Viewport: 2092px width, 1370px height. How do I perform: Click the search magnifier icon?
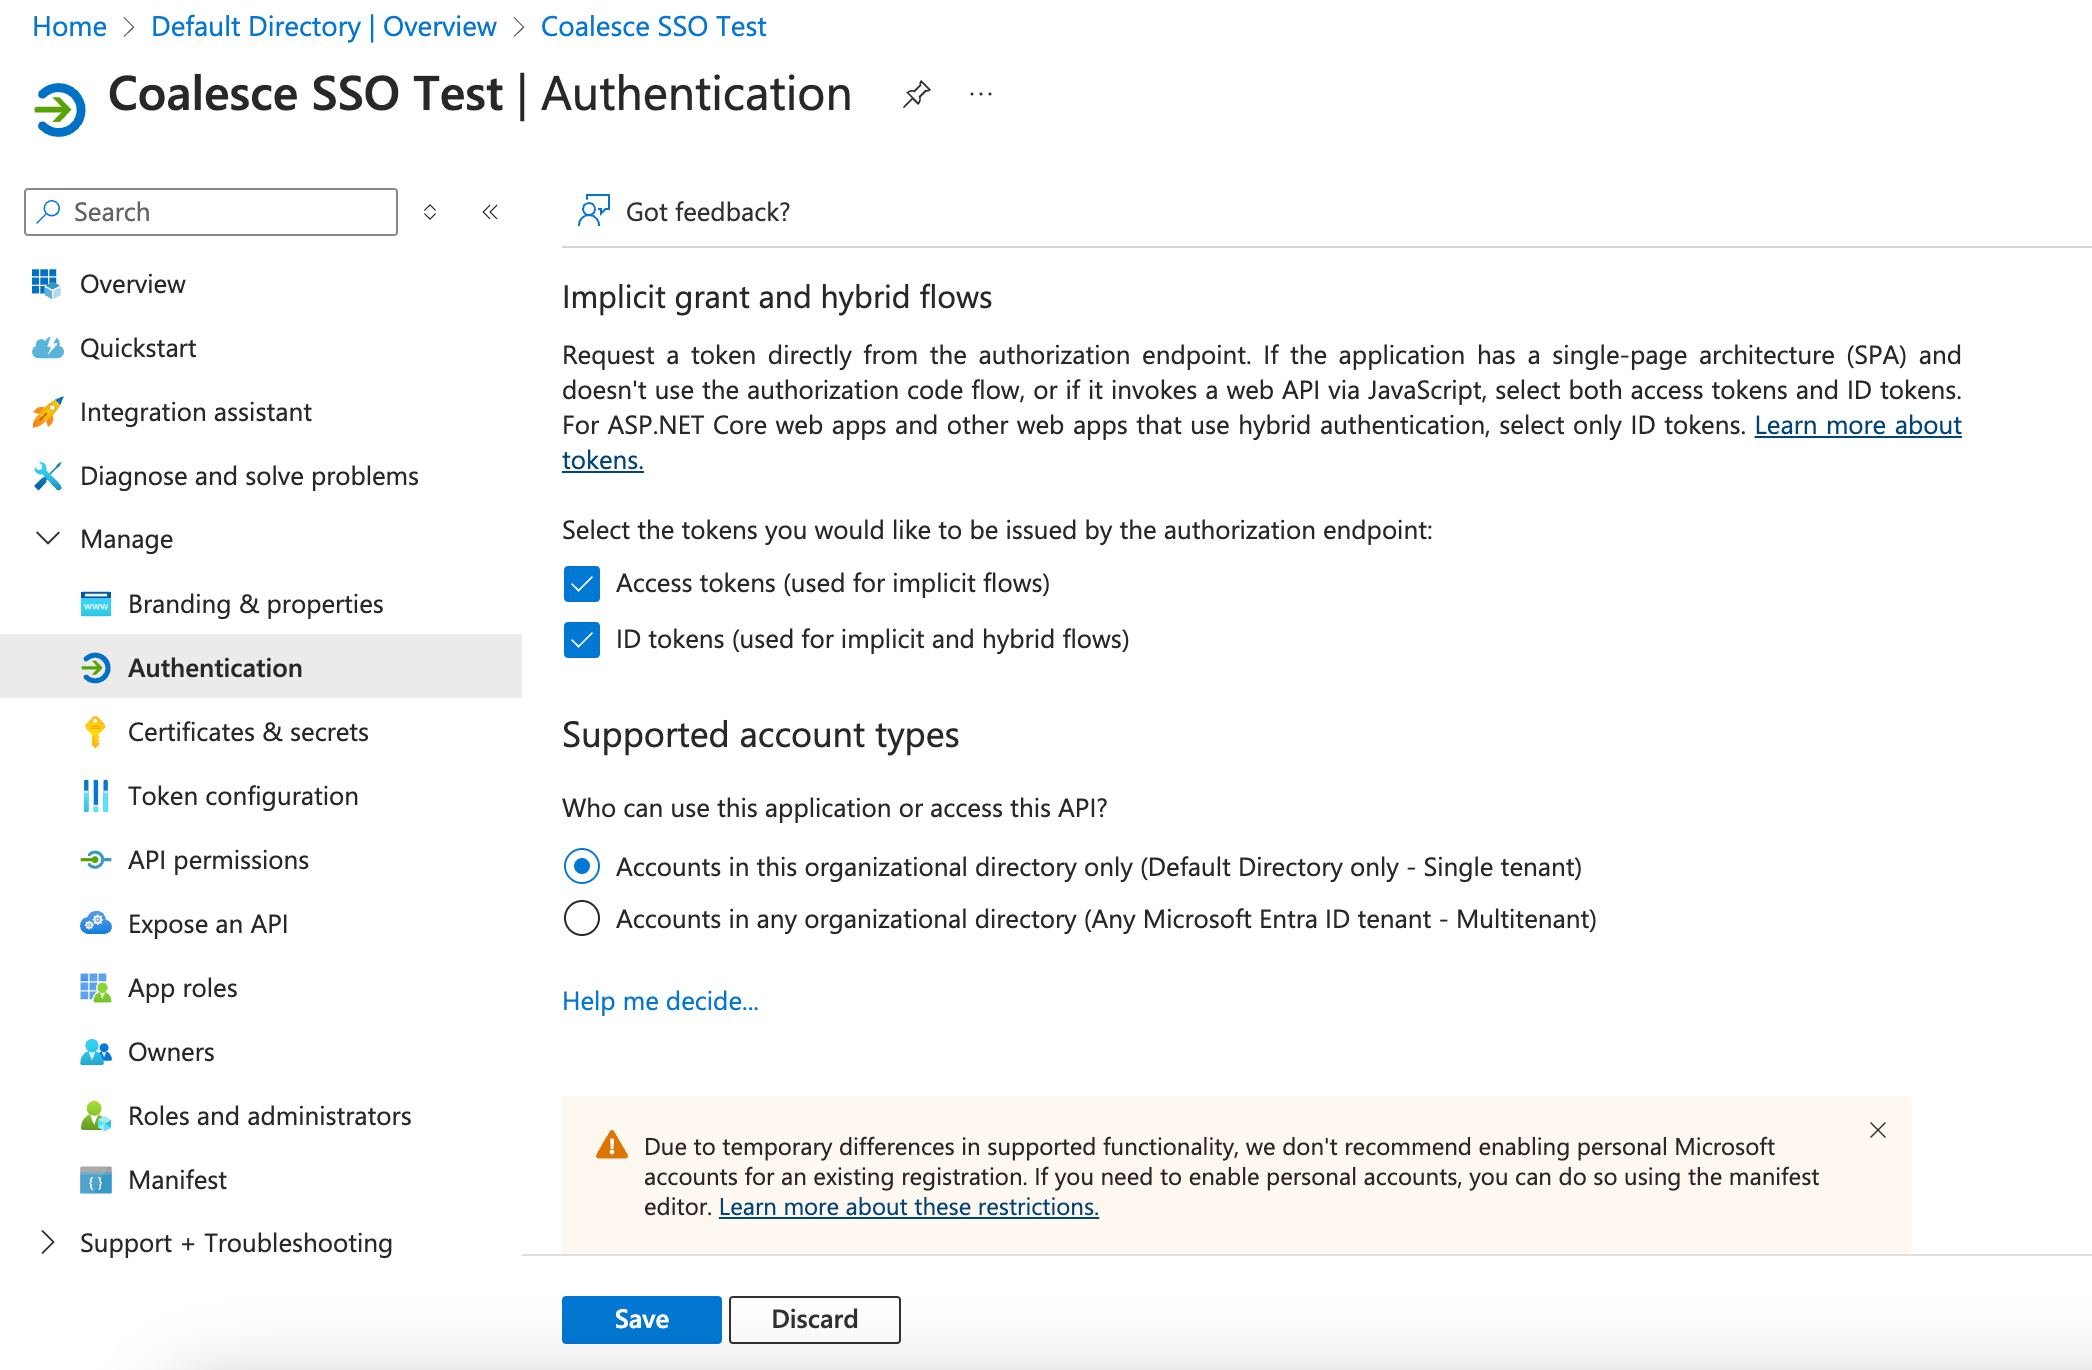[49, 211]
